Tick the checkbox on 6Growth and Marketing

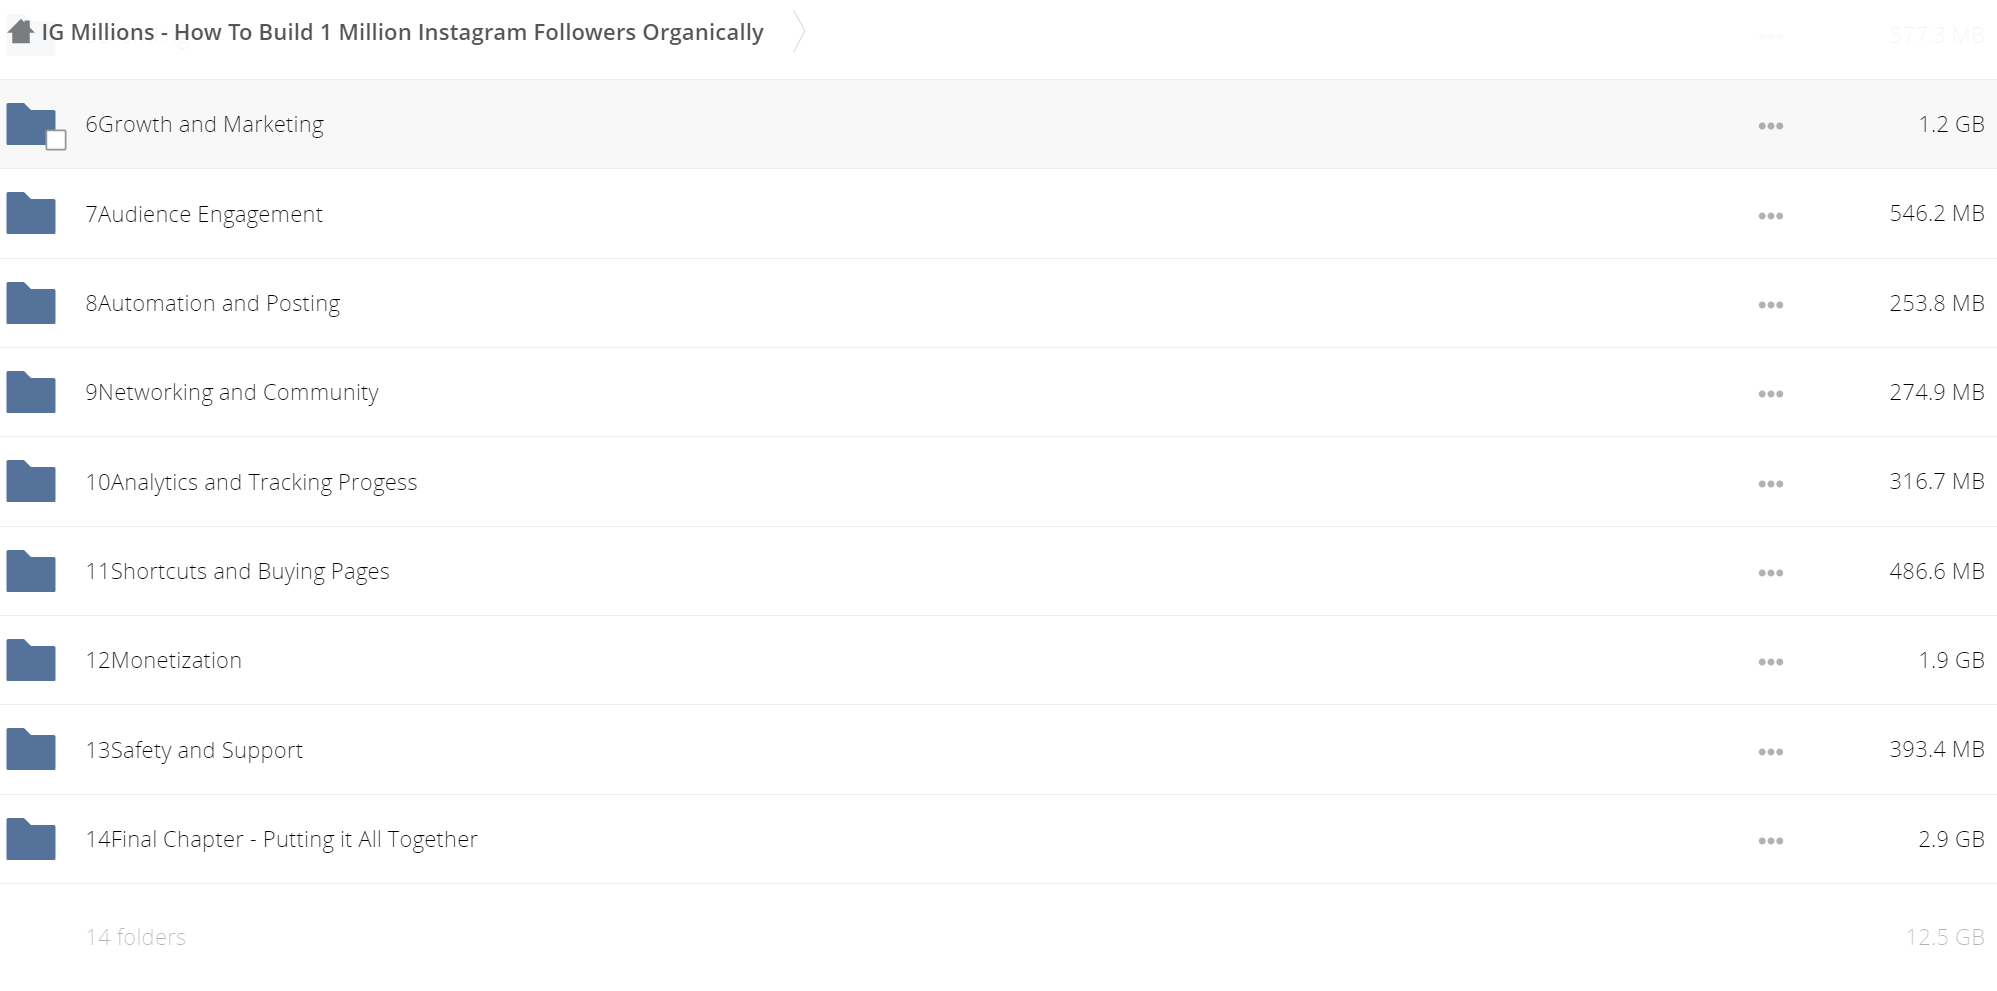[x=56, y=140]
